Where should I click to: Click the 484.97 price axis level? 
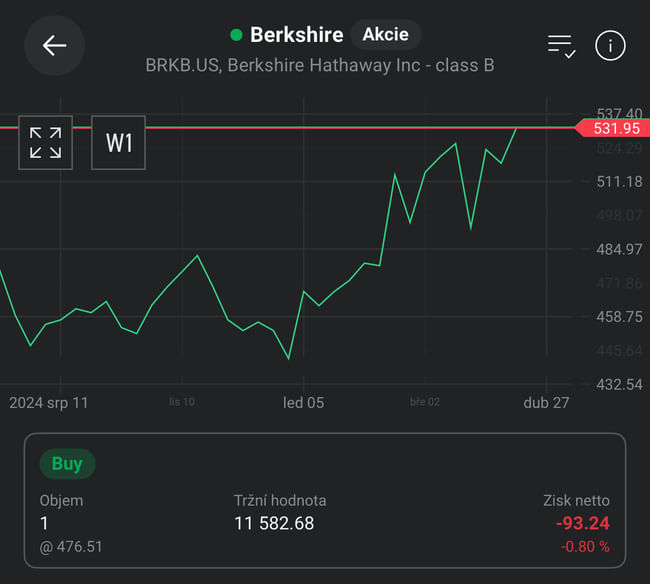(619, 249)
